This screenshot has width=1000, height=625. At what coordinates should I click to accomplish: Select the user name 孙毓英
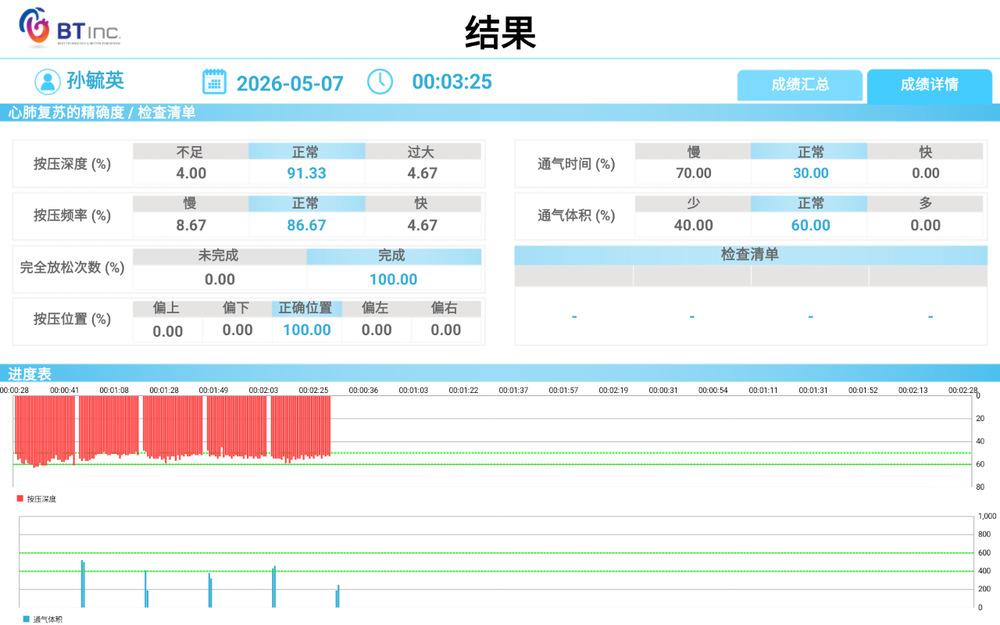95,81
